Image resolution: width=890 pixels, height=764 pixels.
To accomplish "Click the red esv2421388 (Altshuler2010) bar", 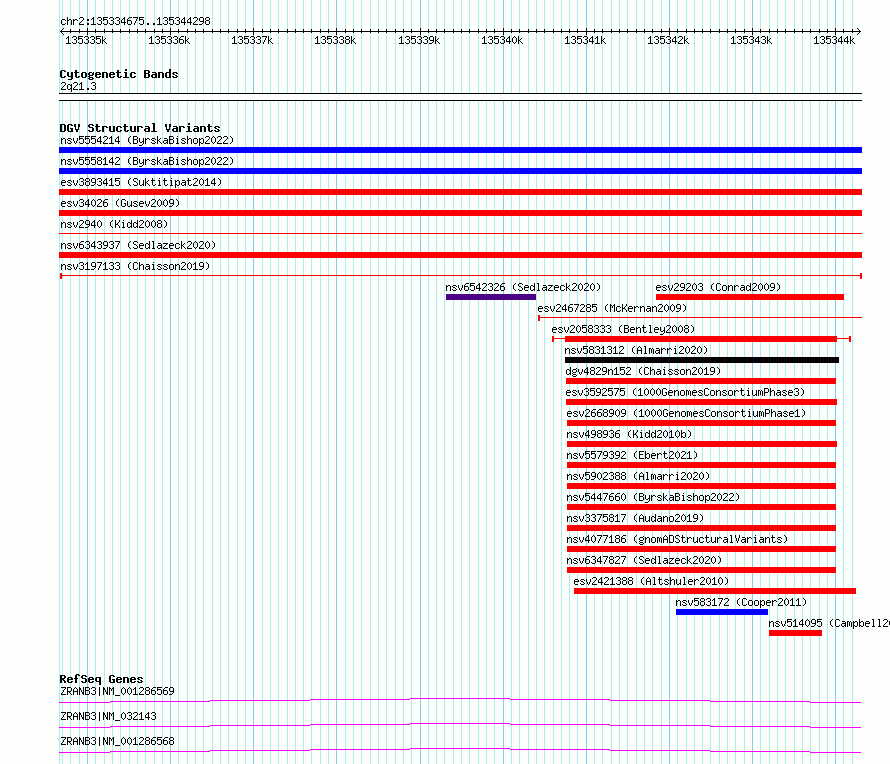I will pos(715,591).
